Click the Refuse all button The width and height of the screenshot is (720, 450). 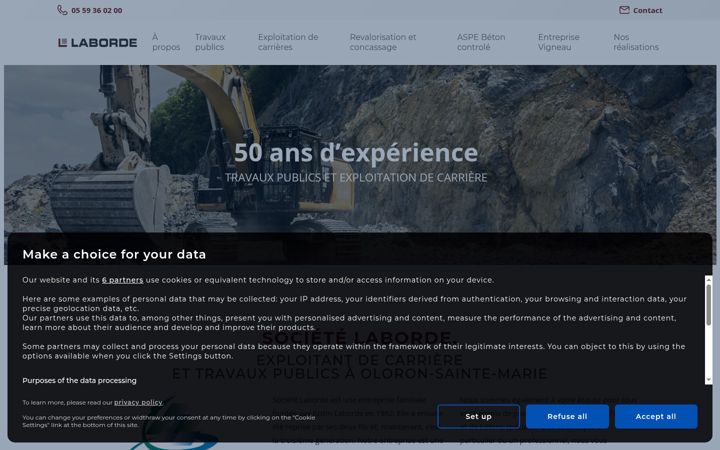point(567,416)
